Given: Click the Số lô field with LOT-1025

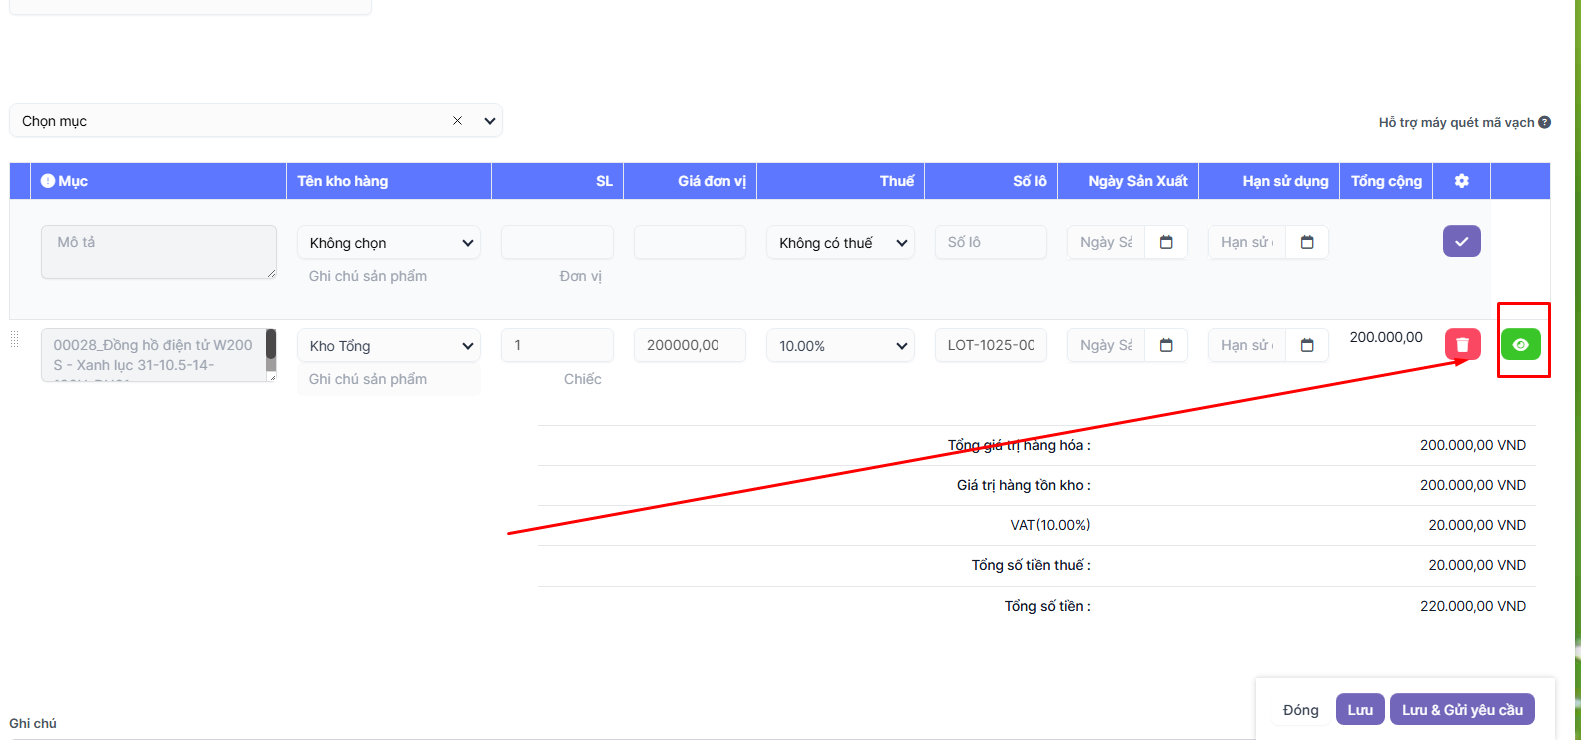Looking at the screenshot, I should (x=990, y=345).
